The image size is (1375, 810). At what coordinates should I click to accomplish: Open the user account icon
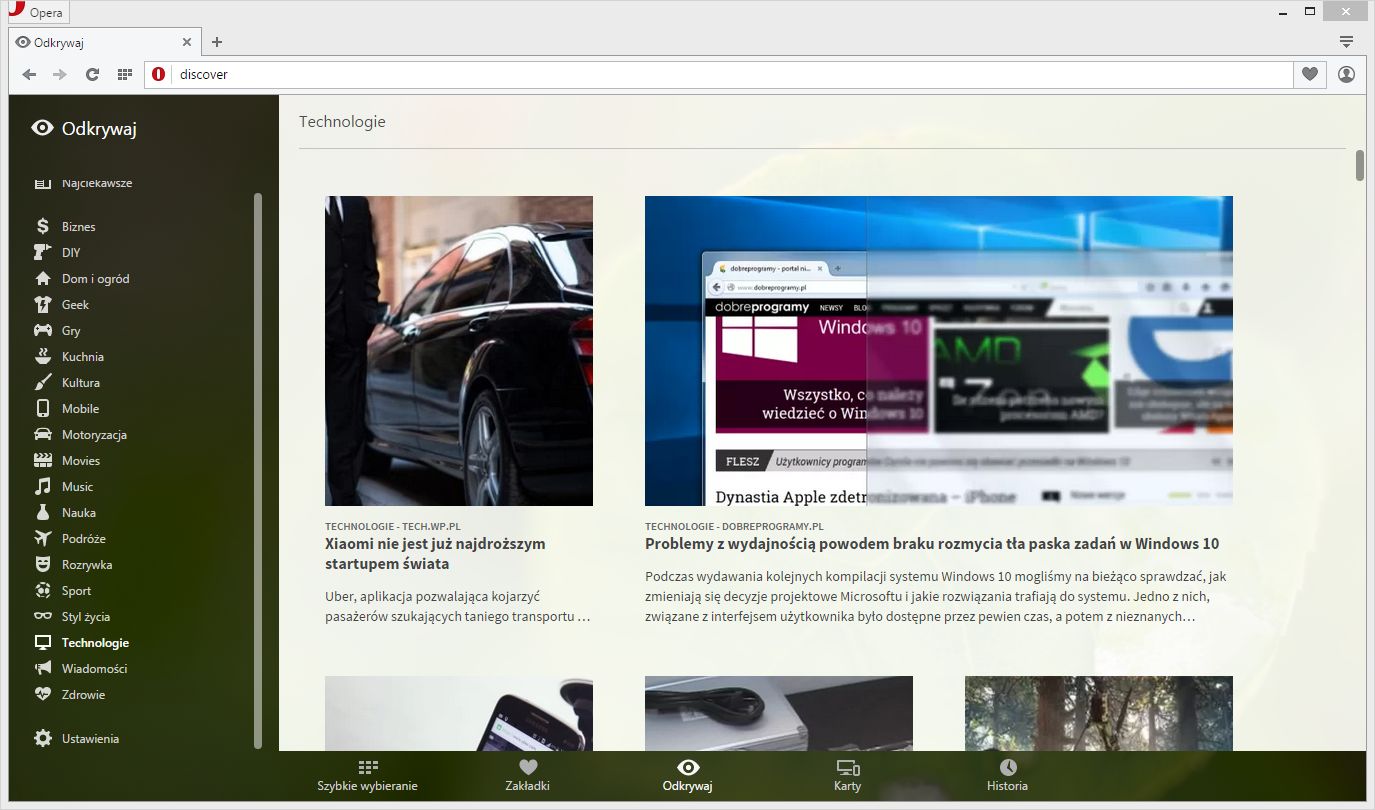point(1346,74)
